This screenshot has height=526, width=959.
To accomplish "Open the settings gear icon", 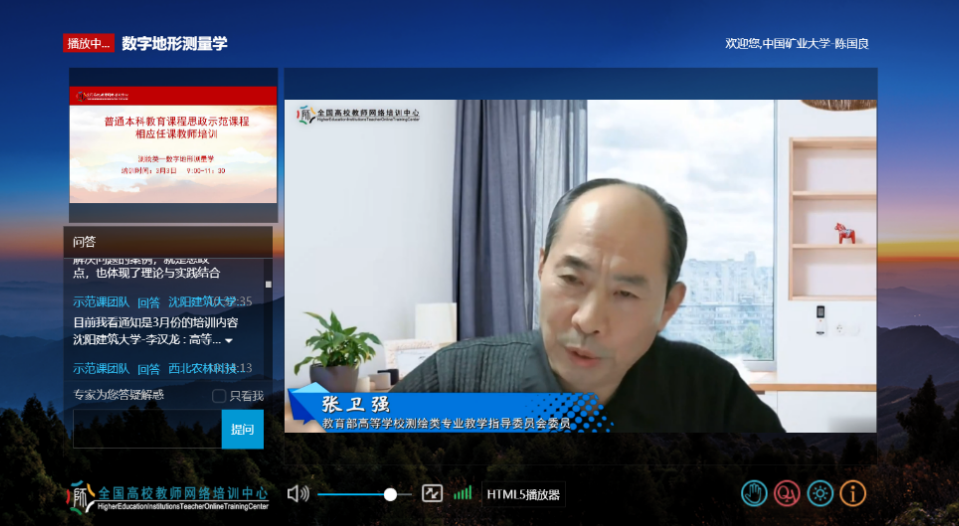I will [x=820, y=493].
